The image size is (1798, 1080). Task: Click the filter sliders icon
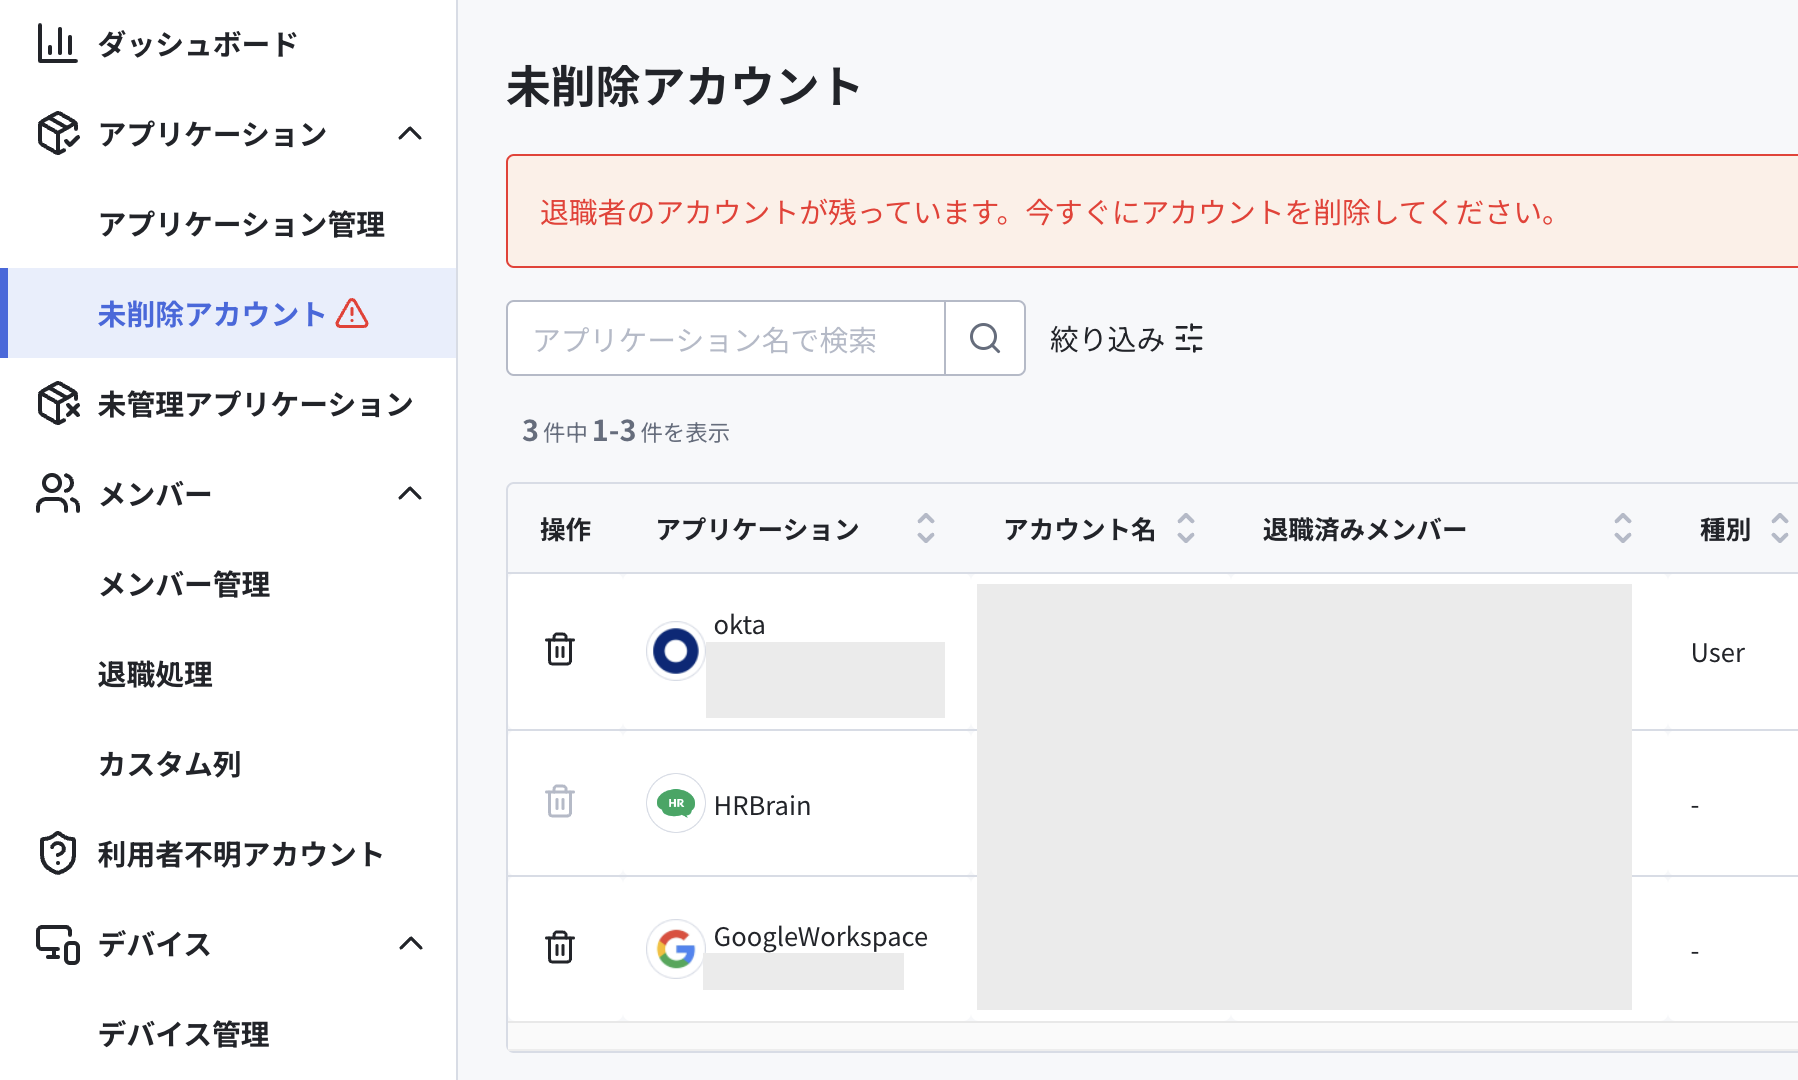tap(1189, 339)
